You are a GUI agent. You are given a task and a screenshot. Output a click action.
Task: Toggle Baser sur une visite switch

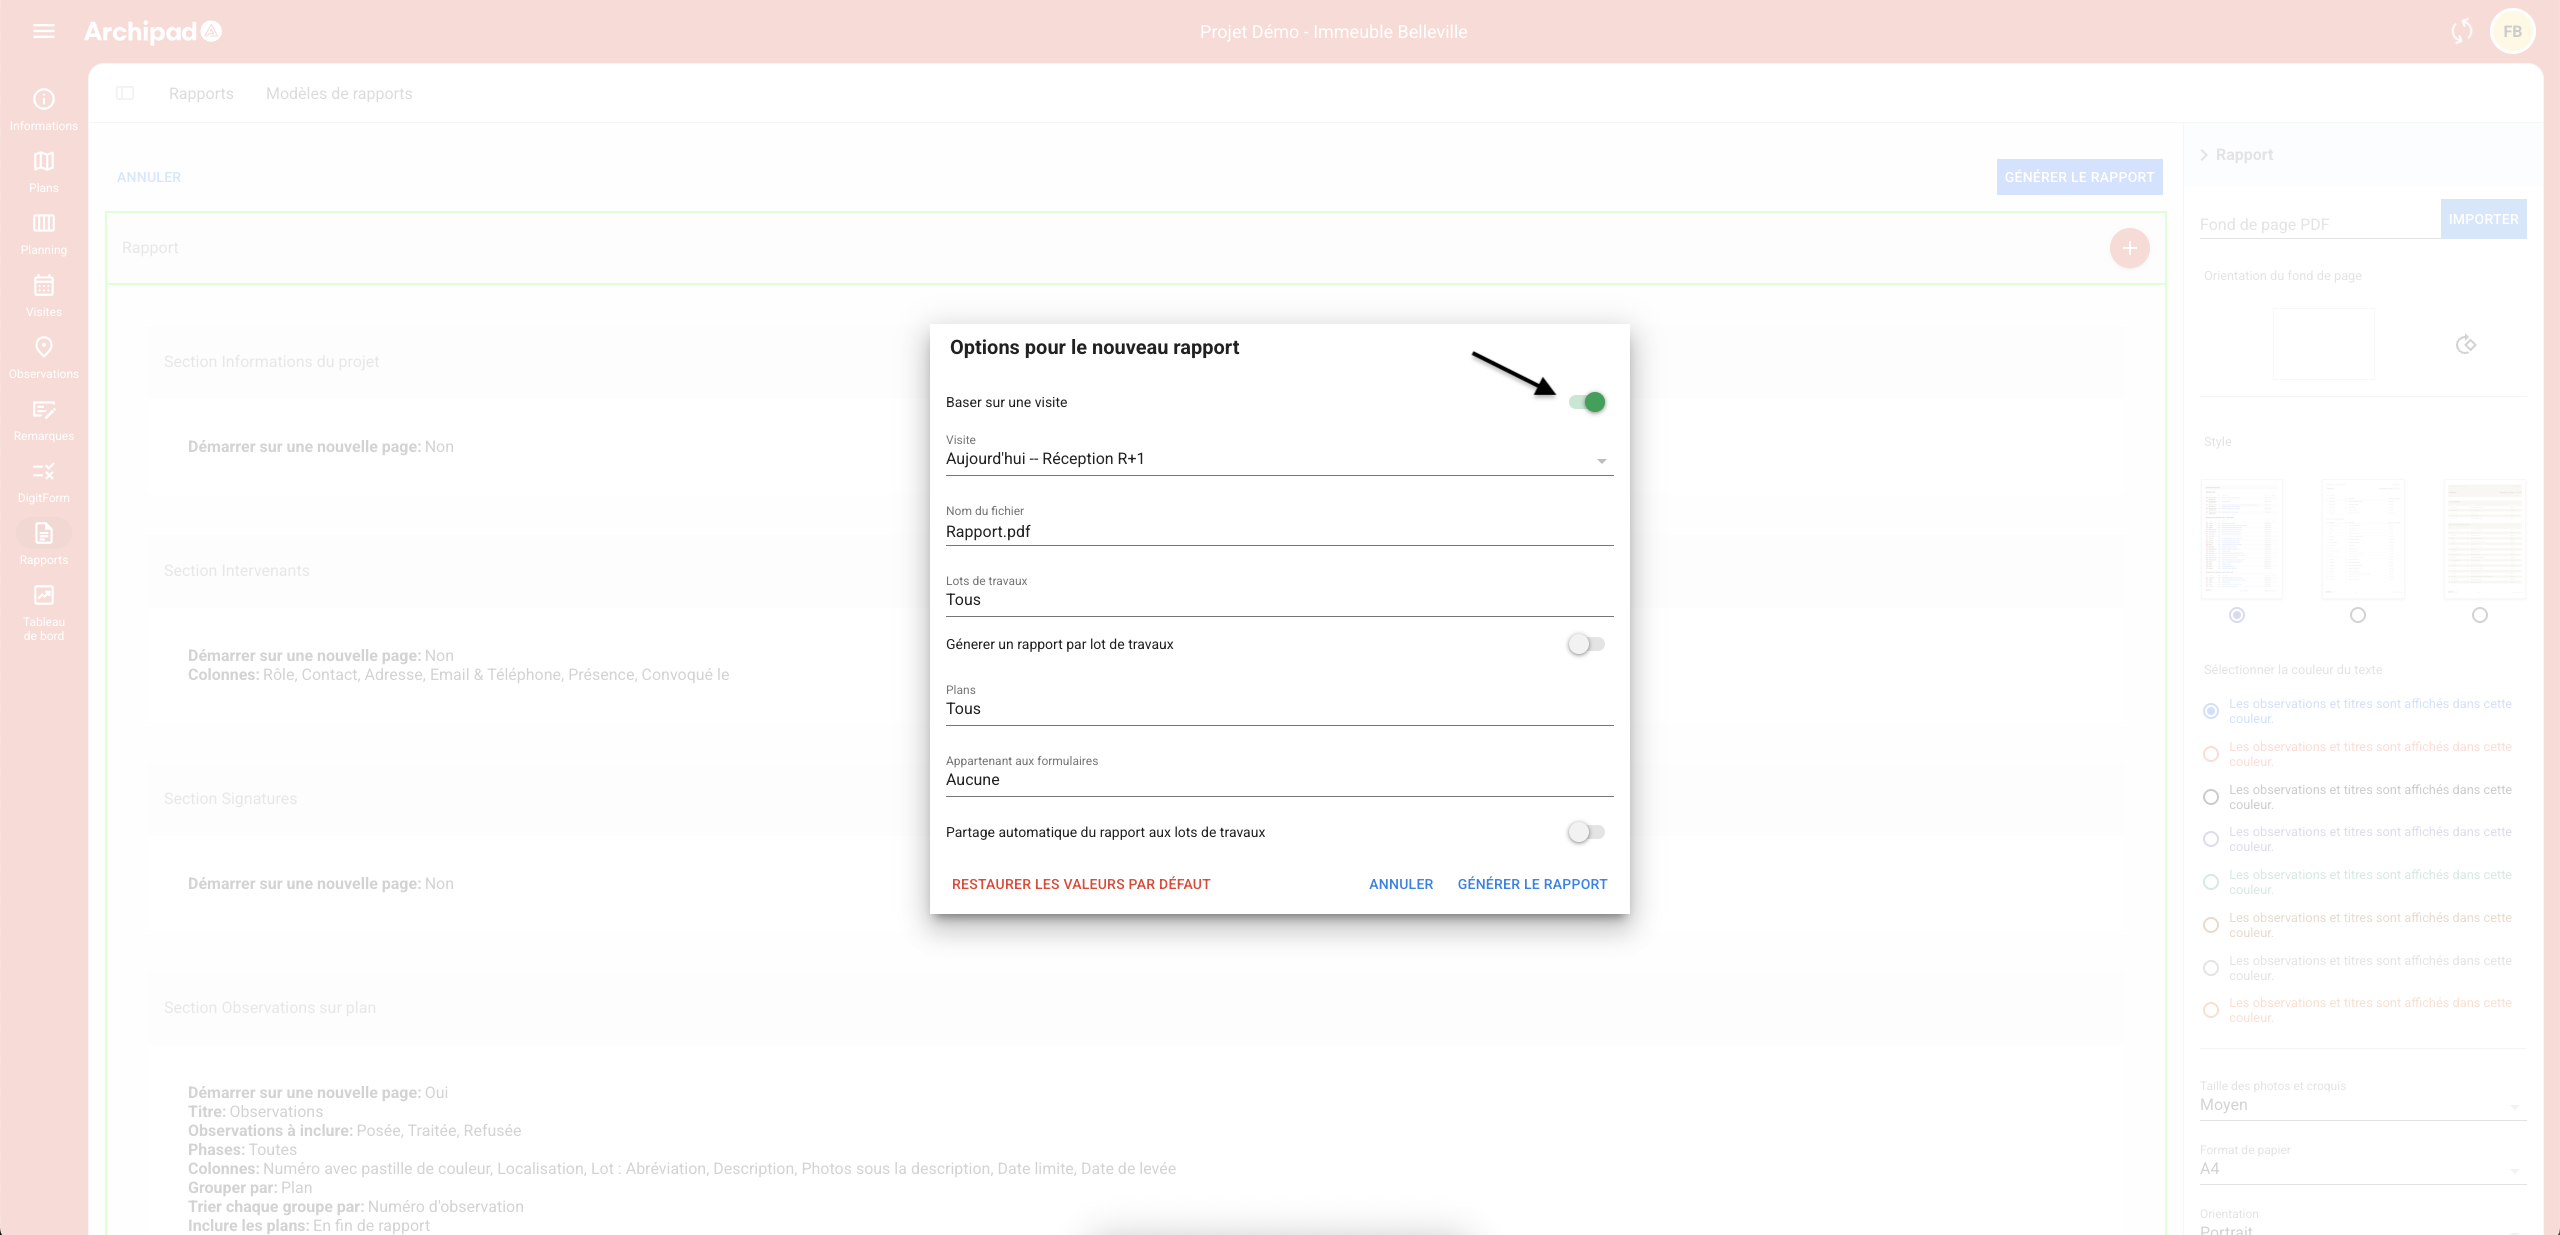(x=1587, y=402)
